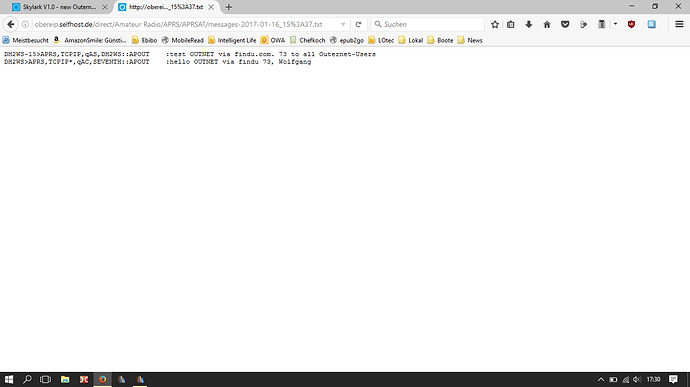Open the Firefox hamburger menu

pos(679,24)
